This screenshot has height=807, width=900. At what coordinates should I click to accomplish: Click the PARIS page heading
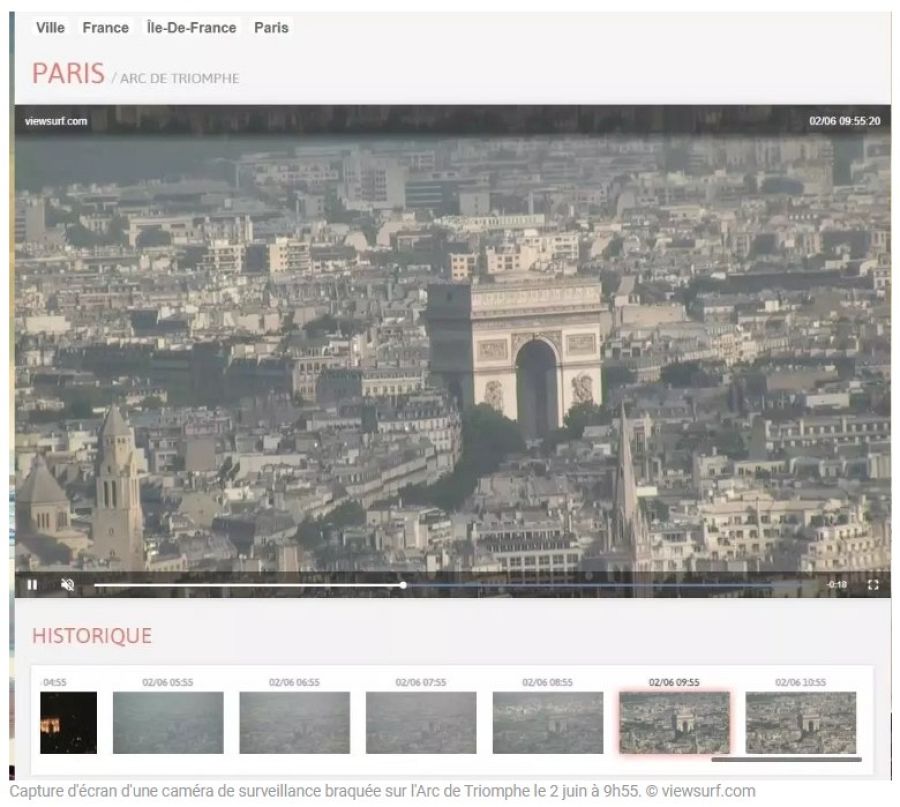(70, 73)
